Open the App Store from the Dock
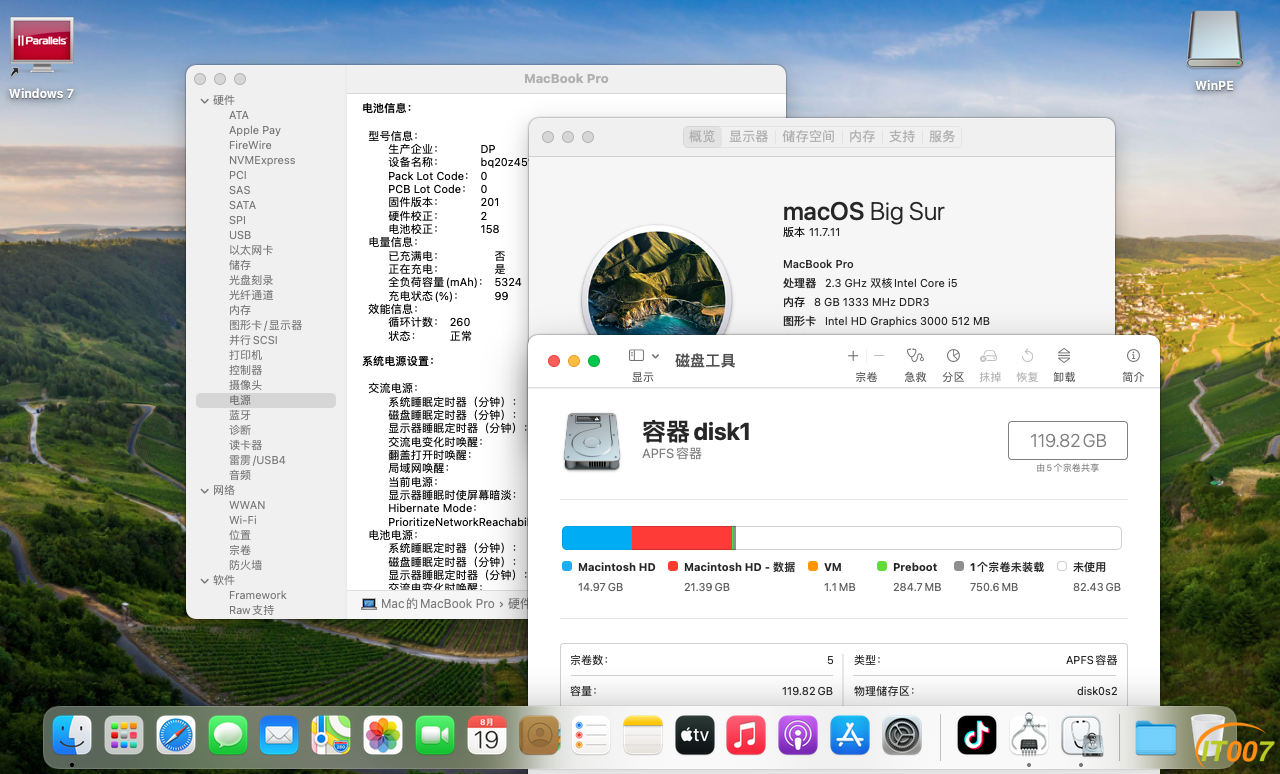Viewport: 1280px width, 774px height. pyautogui.click(x=850, y=736)
